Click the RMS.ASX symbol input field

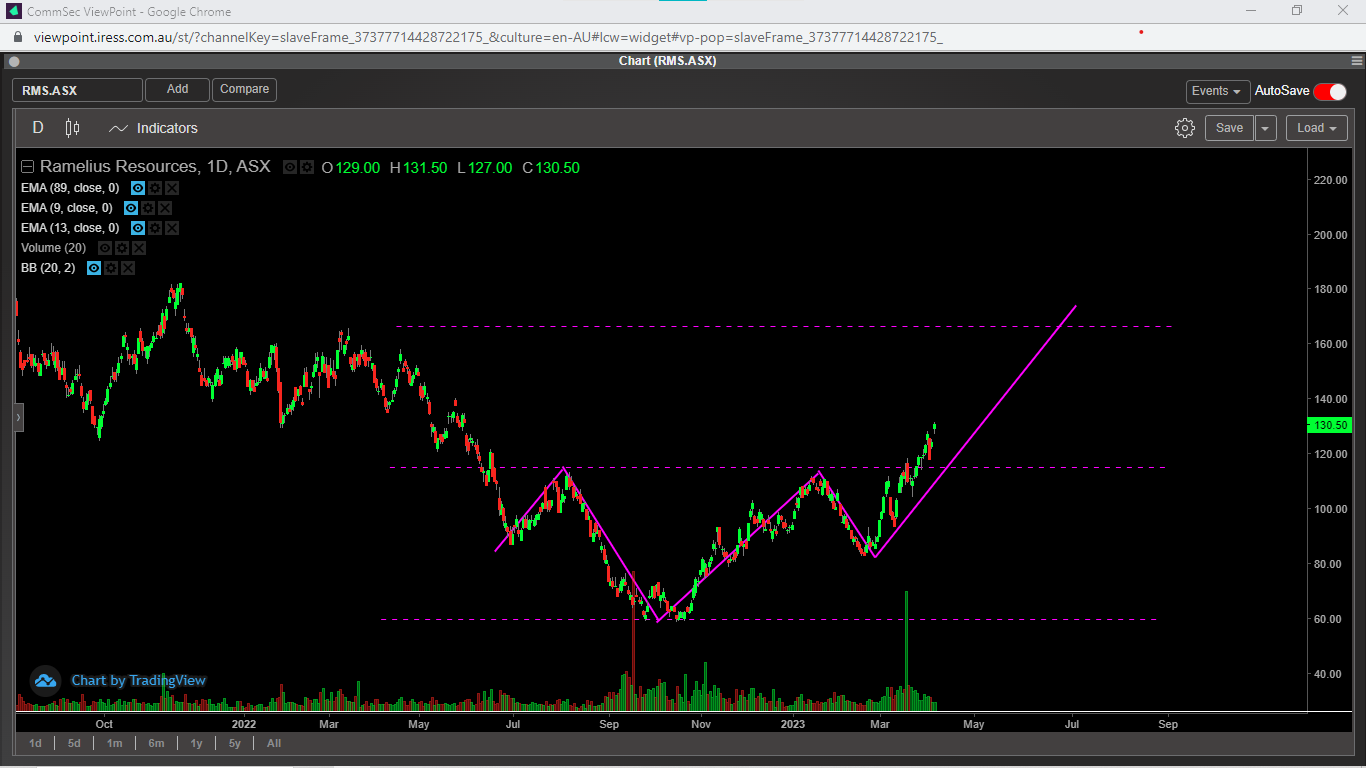[x=77, y=90]
